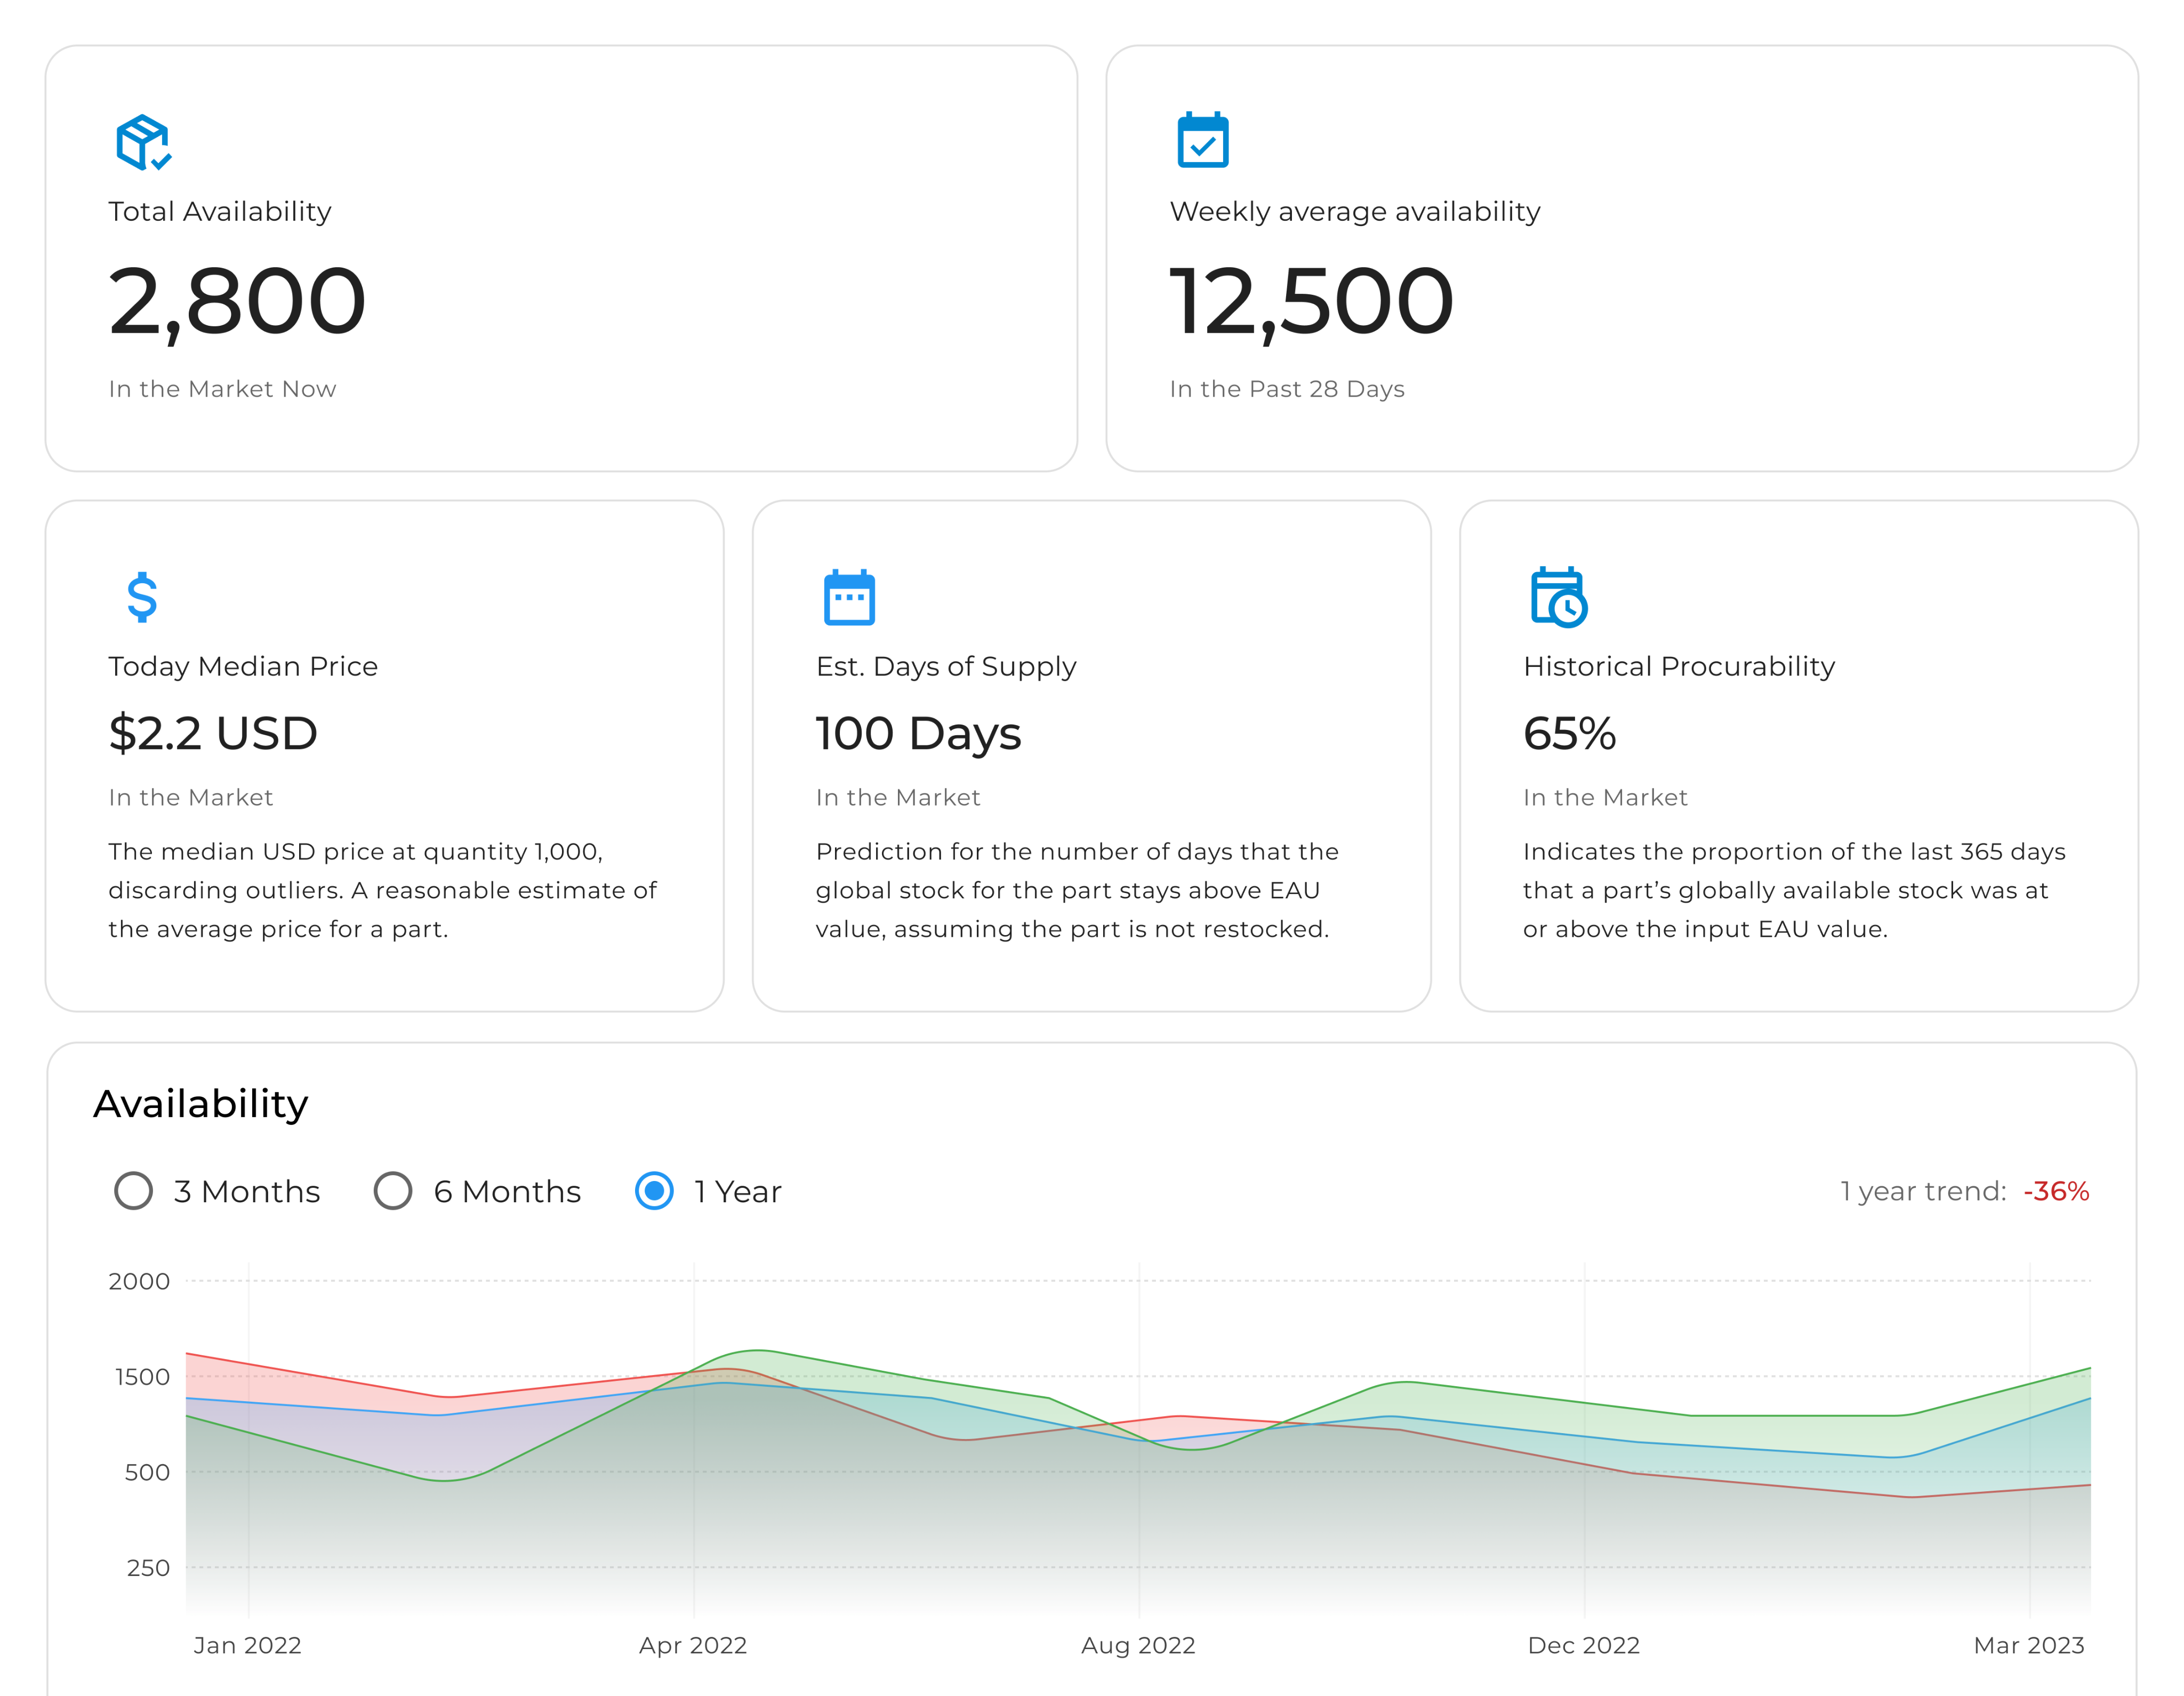Click the Total Availability box icon

click(x=143, y=142)
